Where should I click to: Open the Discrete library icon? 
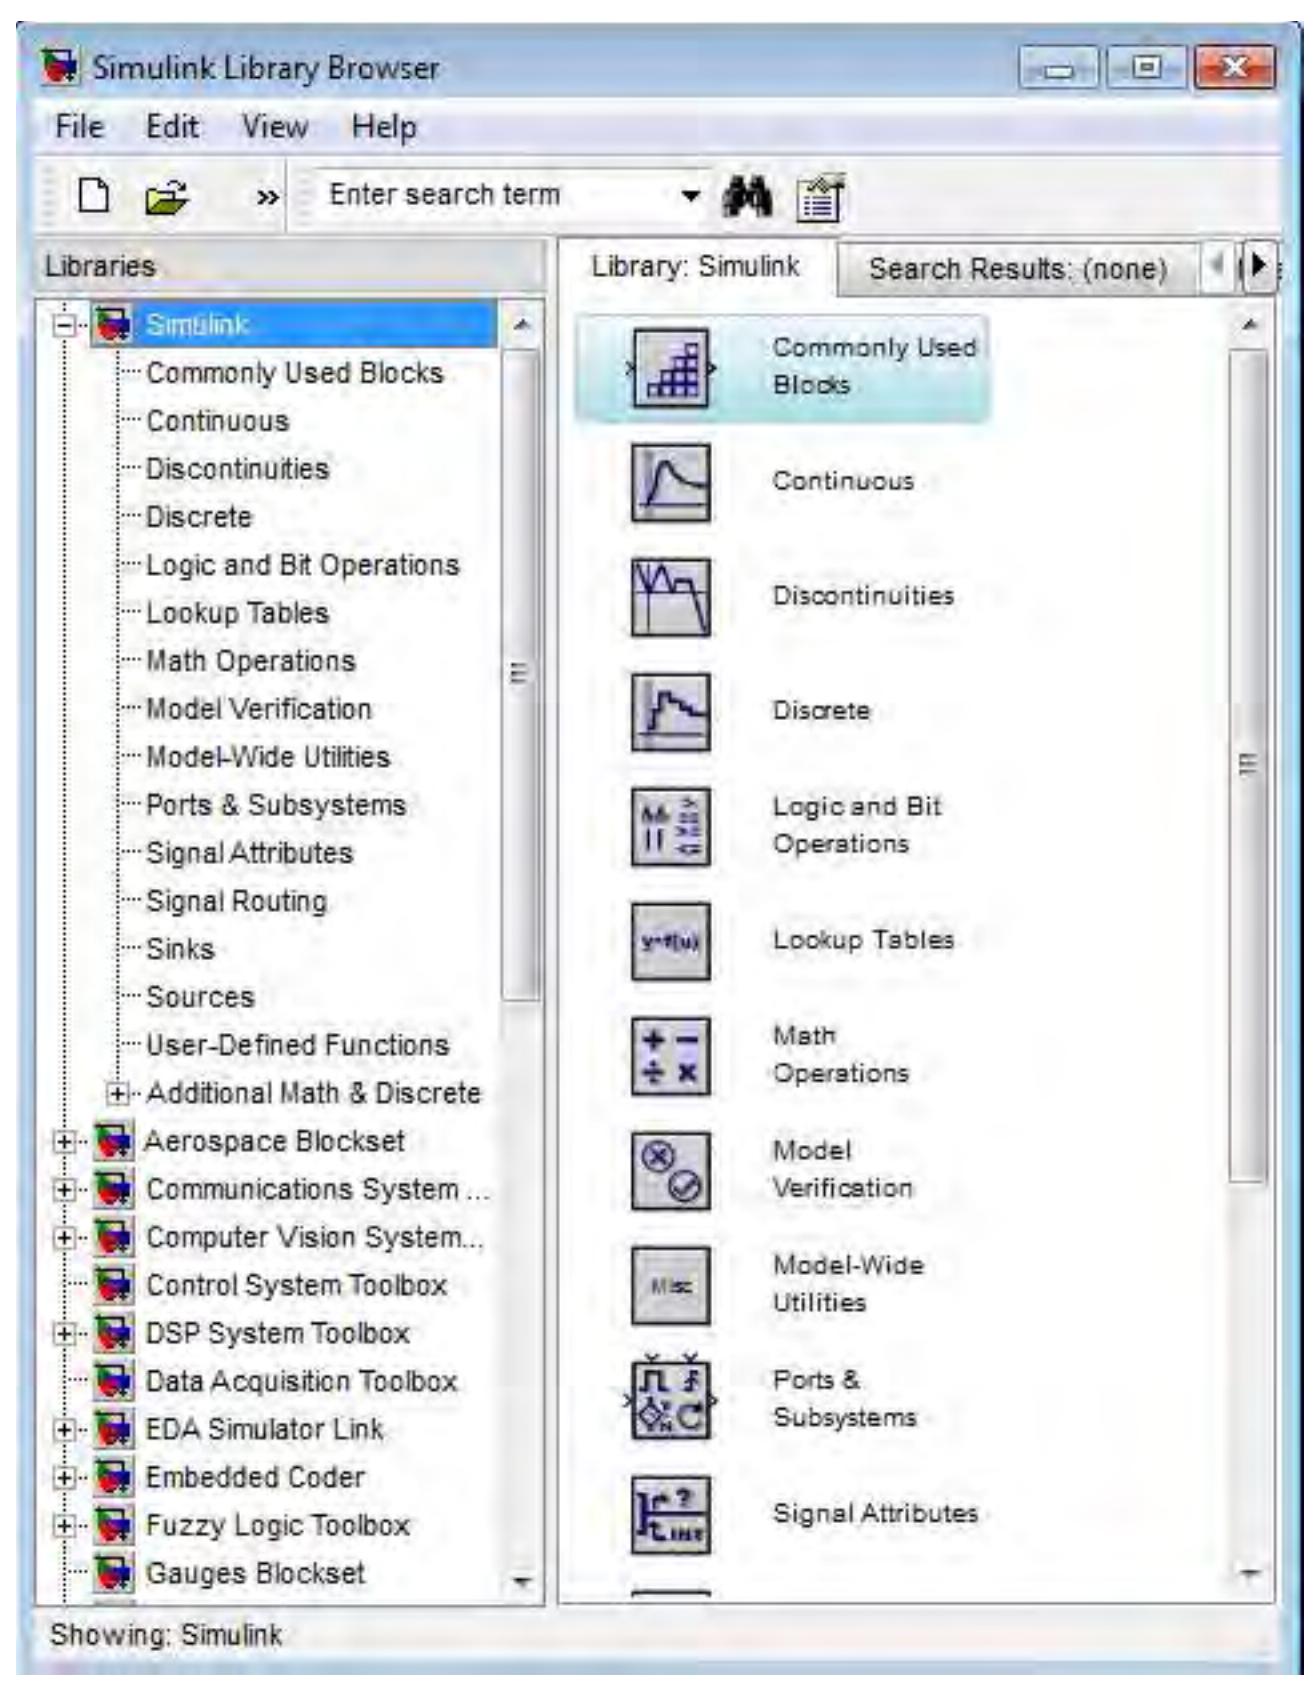pyautogui.click(x=671, y=712)
